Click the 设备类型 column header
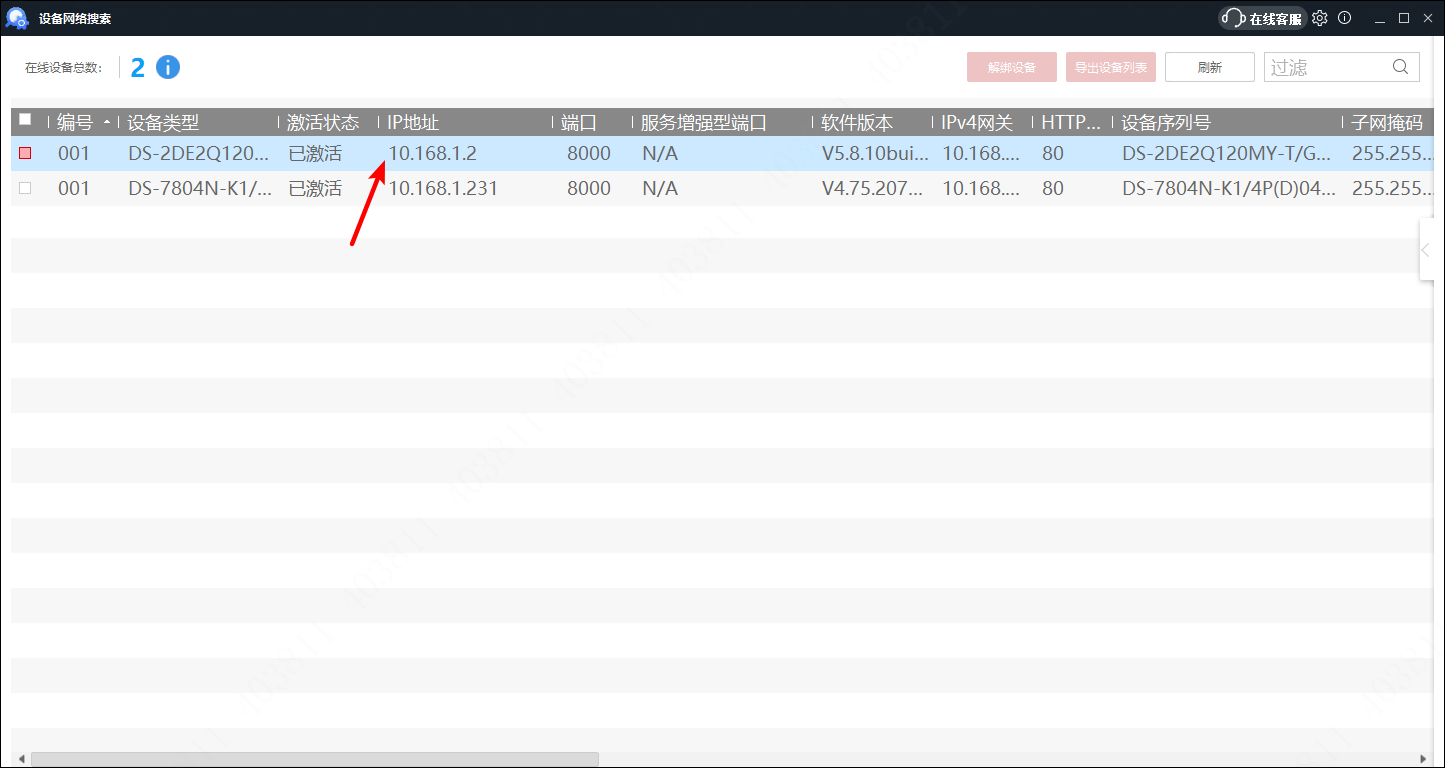The width and height of the screenshot is (1445, 768). pyautogui.click(x=164, y=123)
